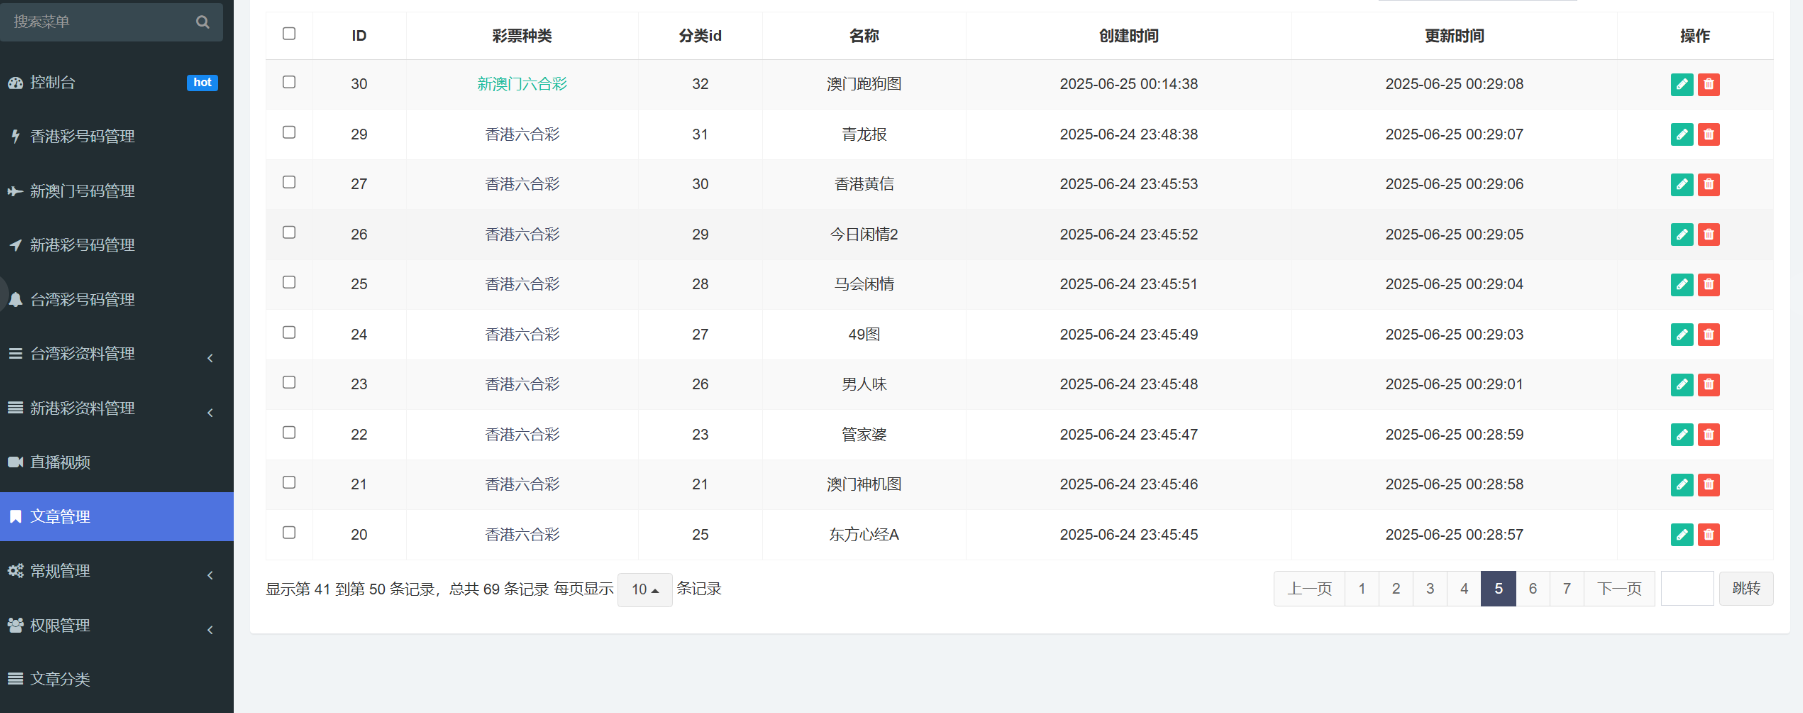Select 文章管理 in sidebar
1803x713 pixels.
click(x=117, y=516)
